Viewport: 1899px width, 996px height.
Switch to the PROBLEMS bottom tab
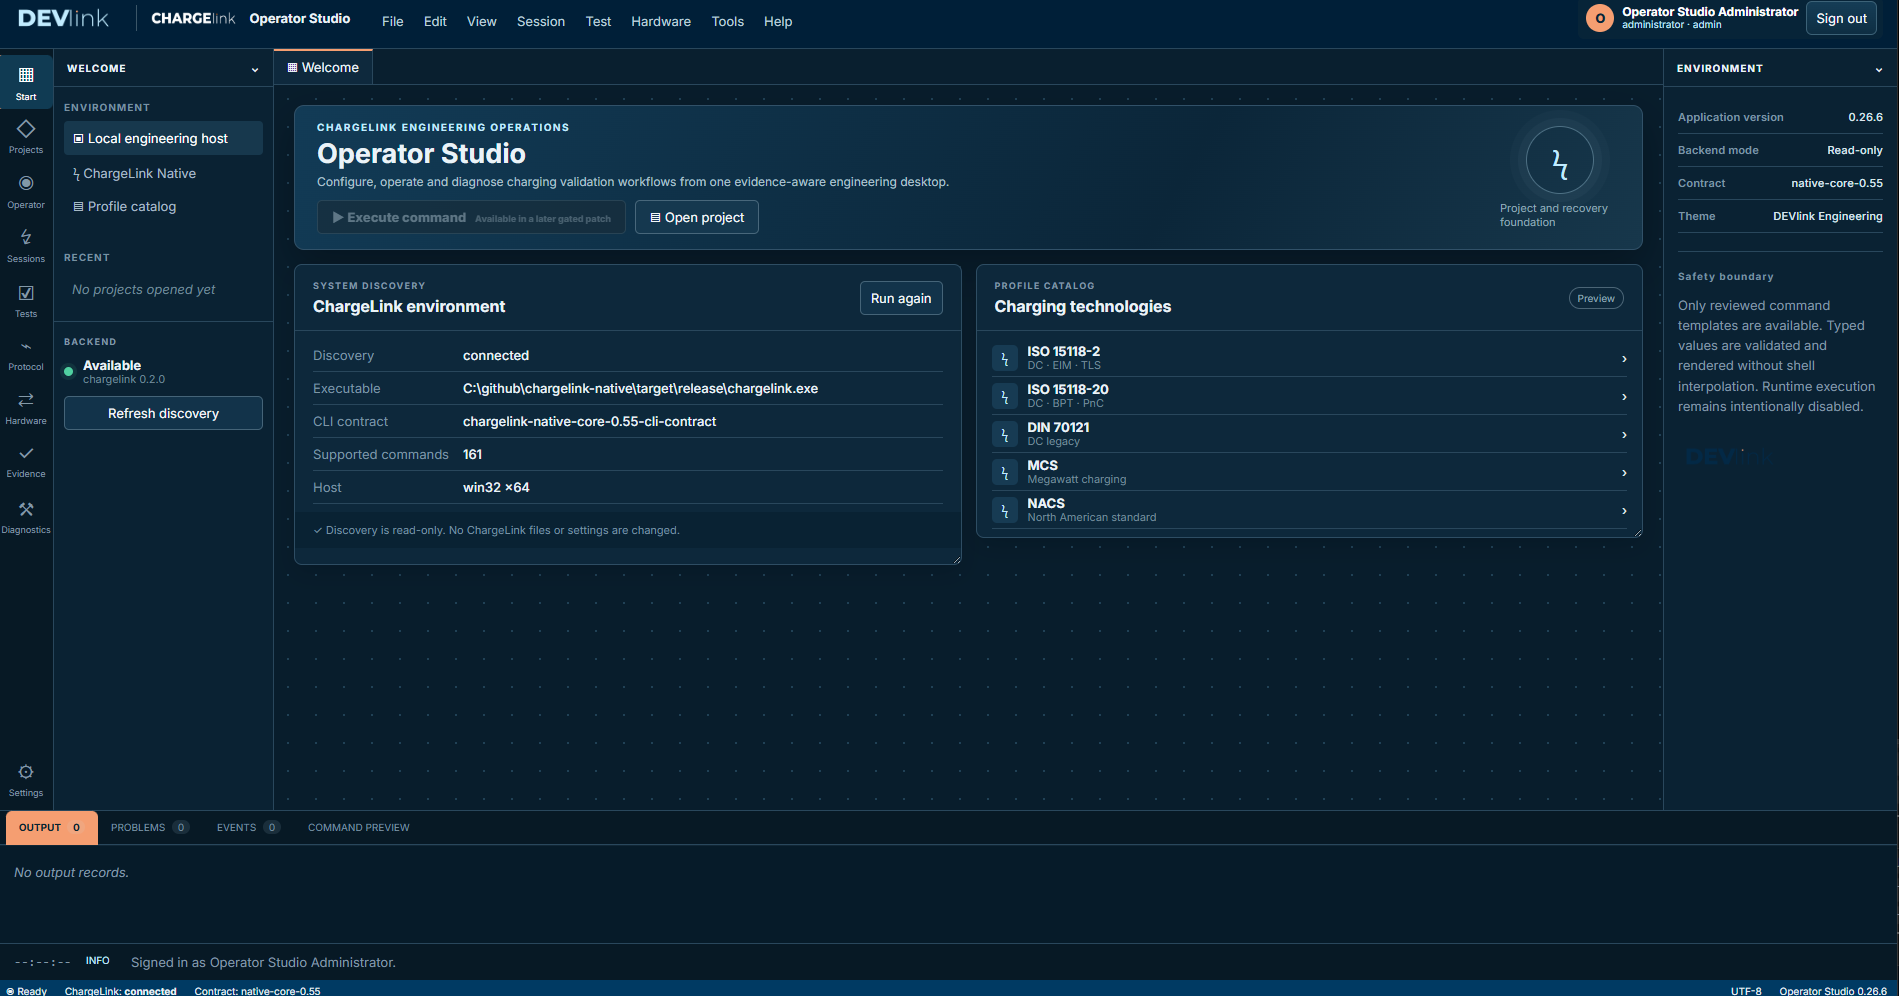pyautogui.click(x=149, y=827)
